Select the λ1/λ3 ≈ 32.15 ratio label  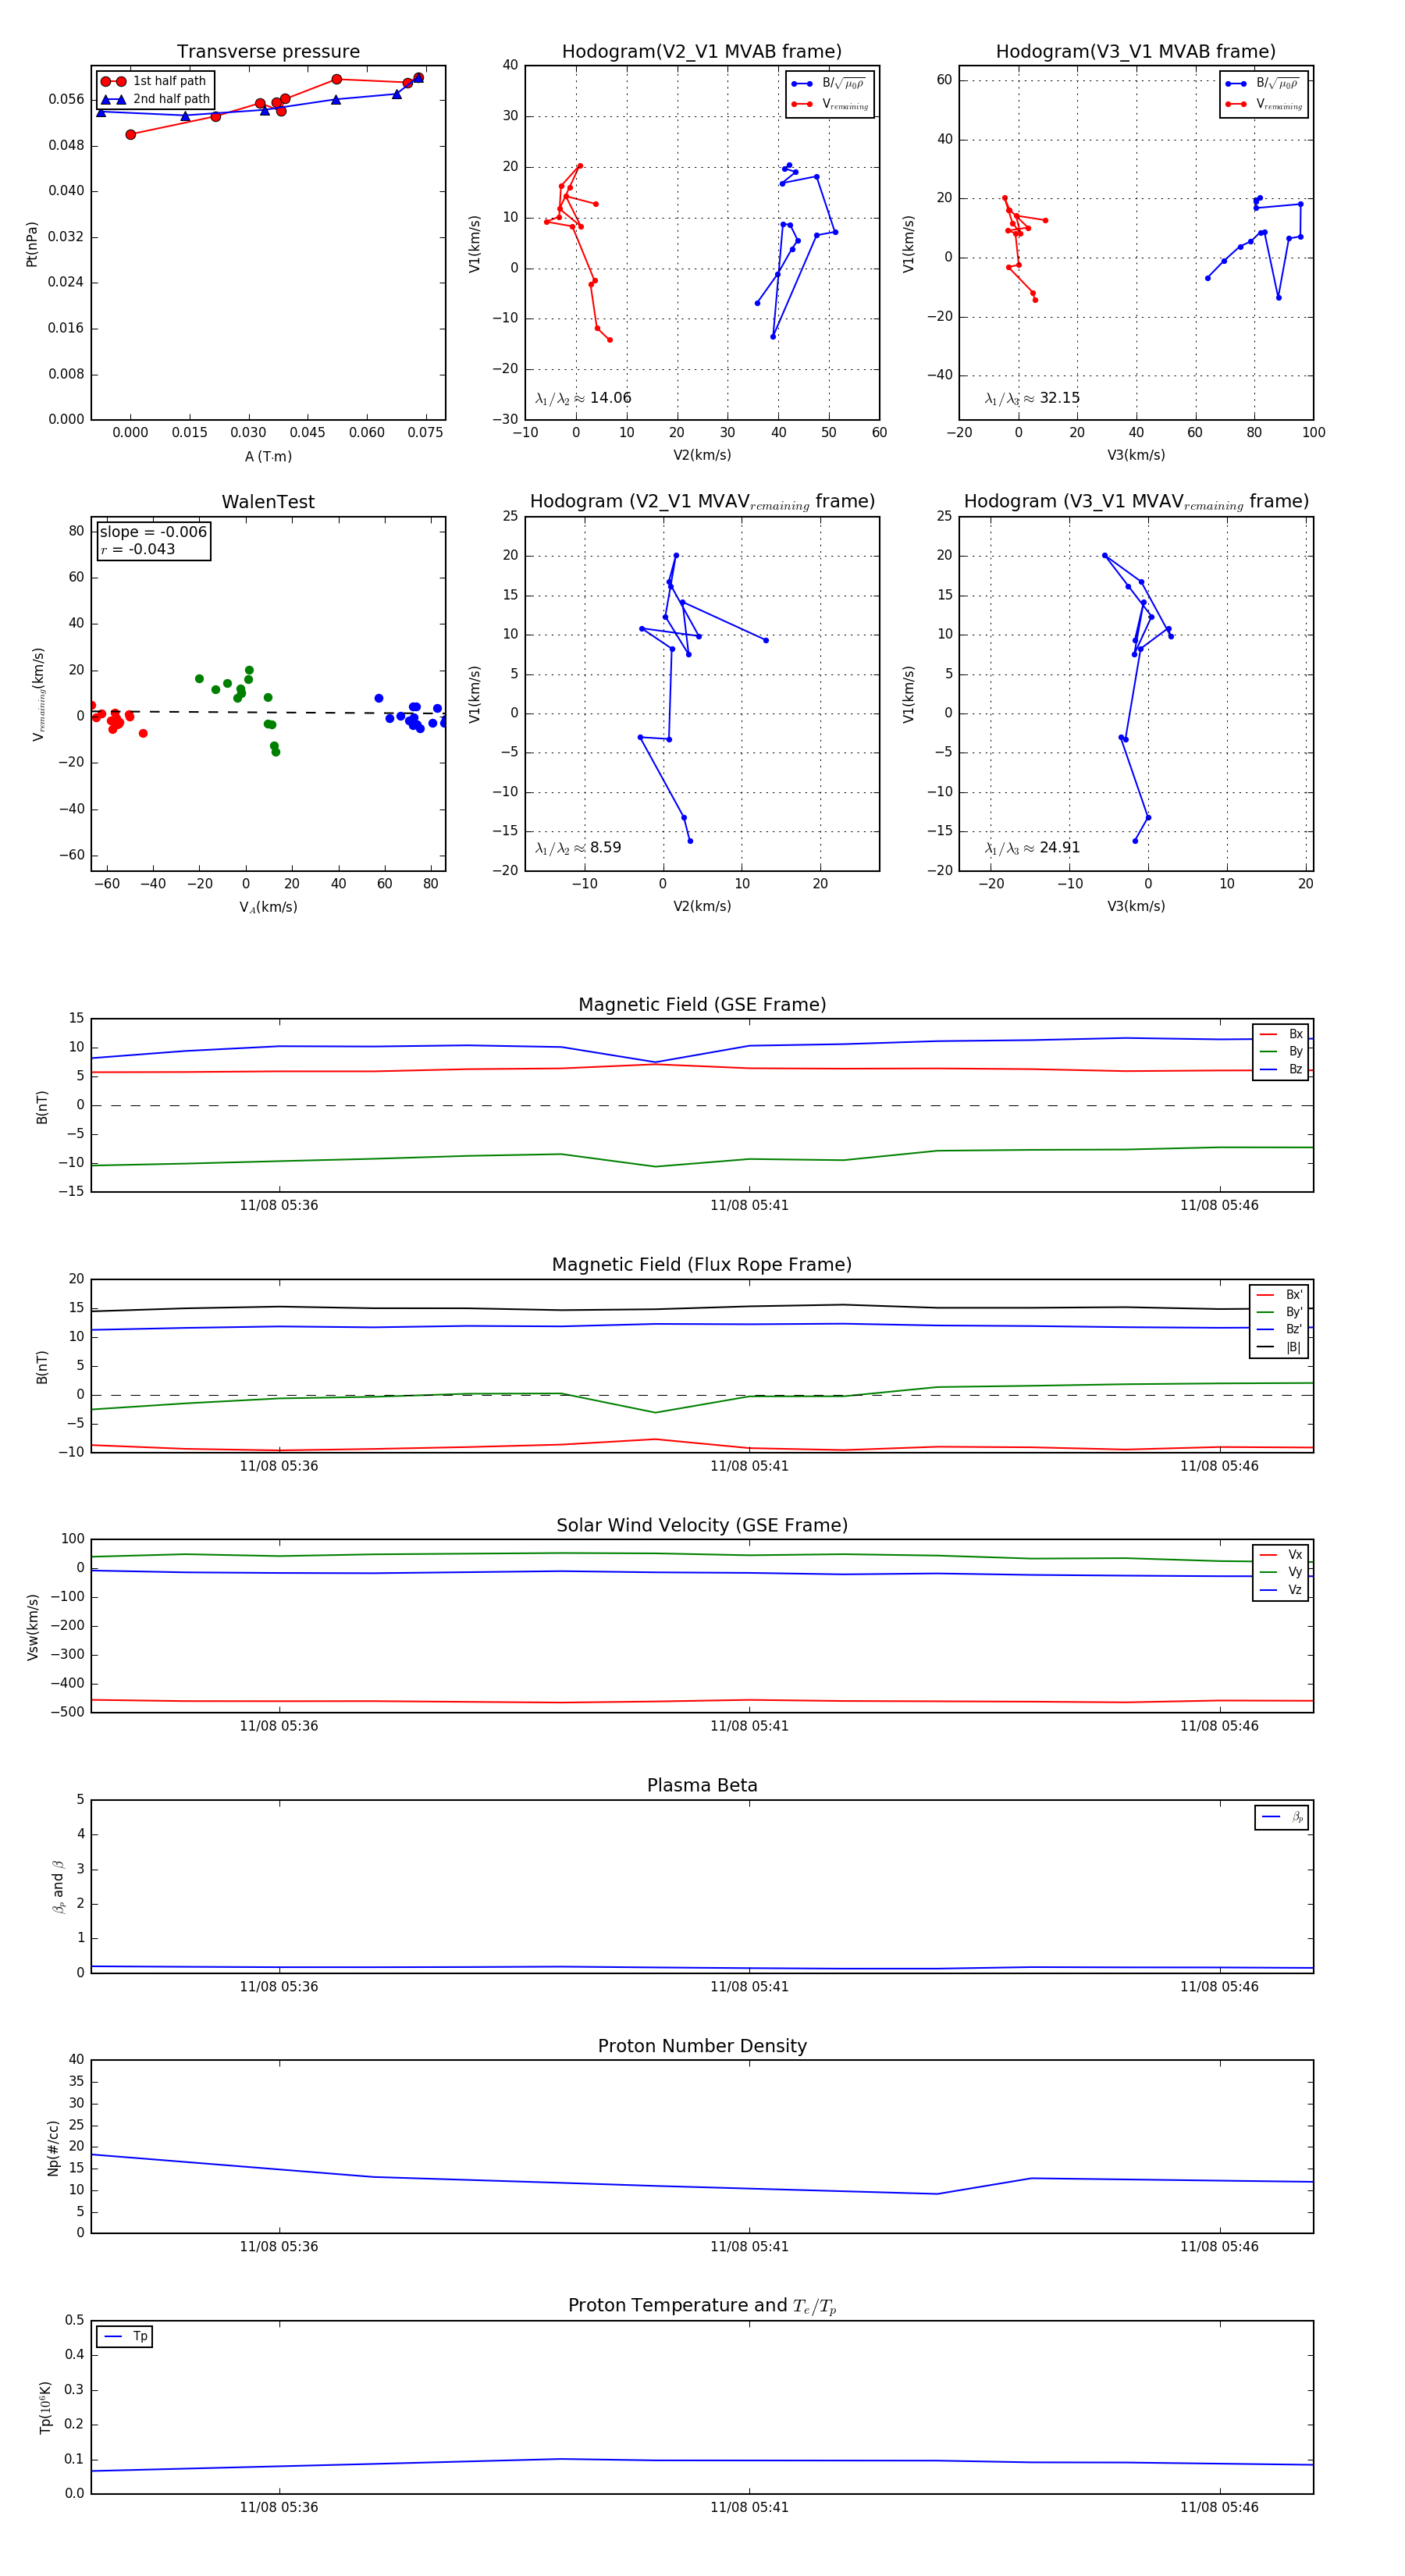(1032, 398)
